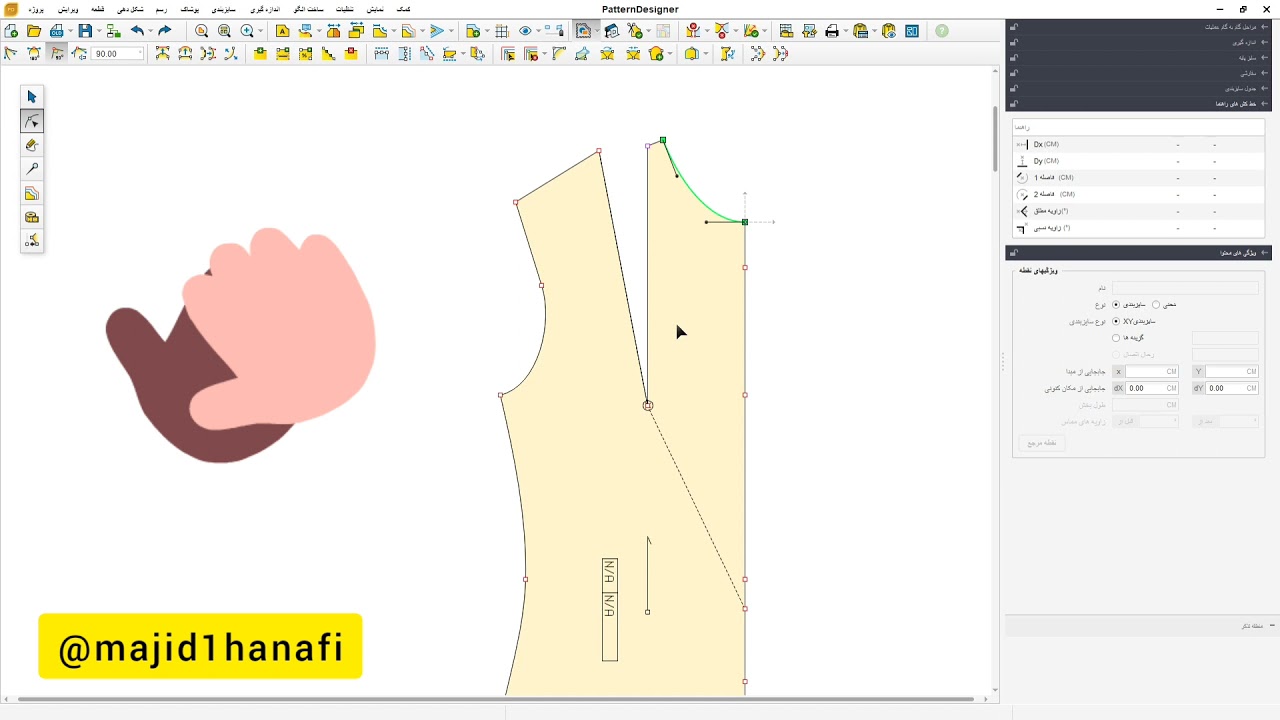Click the printer icon
1280x720 pixels.
[x=832, y=31]
